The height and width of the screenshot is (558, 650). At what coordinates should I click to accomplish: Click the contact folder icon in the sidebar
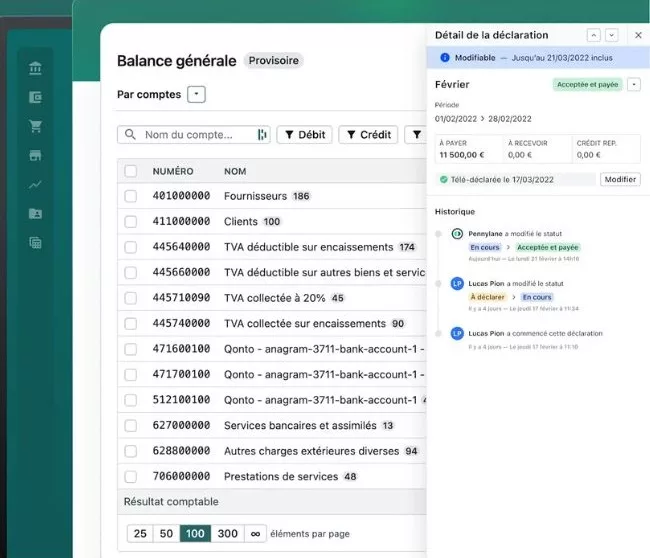click(x=36, y=214)
